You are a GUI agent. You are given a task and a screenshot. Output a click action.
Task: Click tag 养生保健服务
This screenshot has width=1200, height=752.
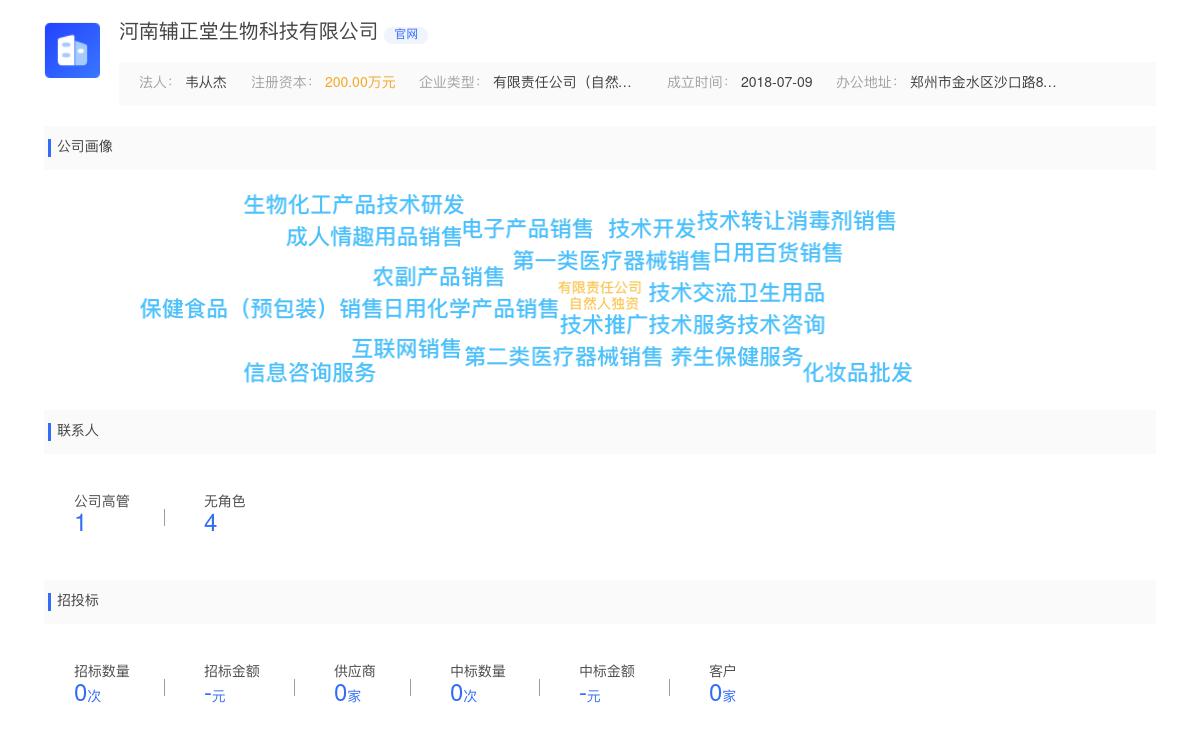pyautogui.click(x=737, y=357)
